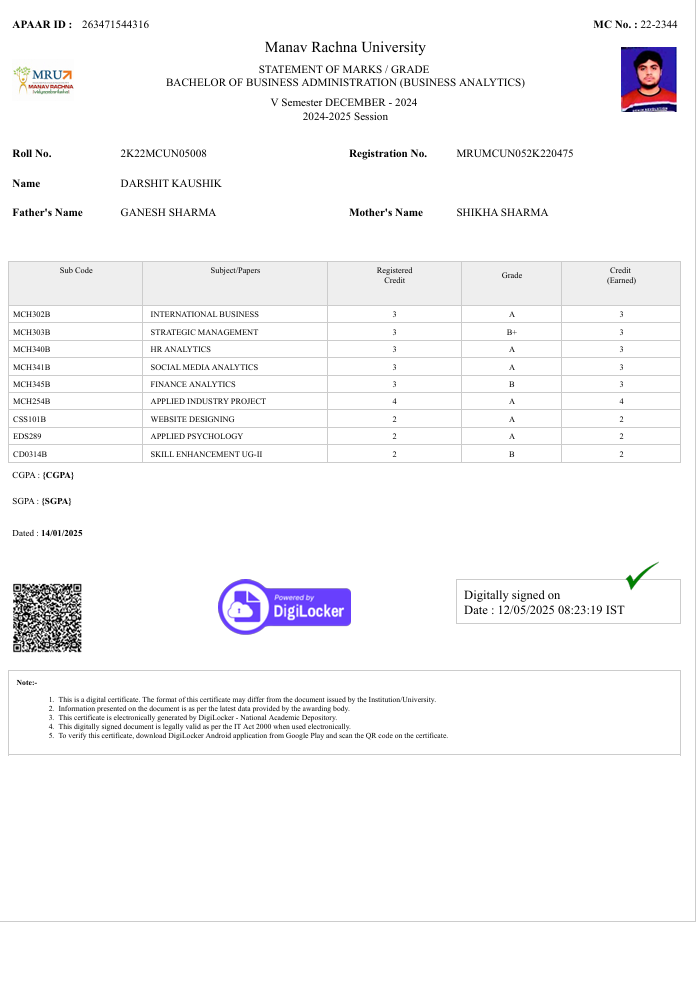Image resolution: width=699 pixels, height=998 pixels.
Task: Click the B+ grade for Strategic Management
Action: point(511,332)
